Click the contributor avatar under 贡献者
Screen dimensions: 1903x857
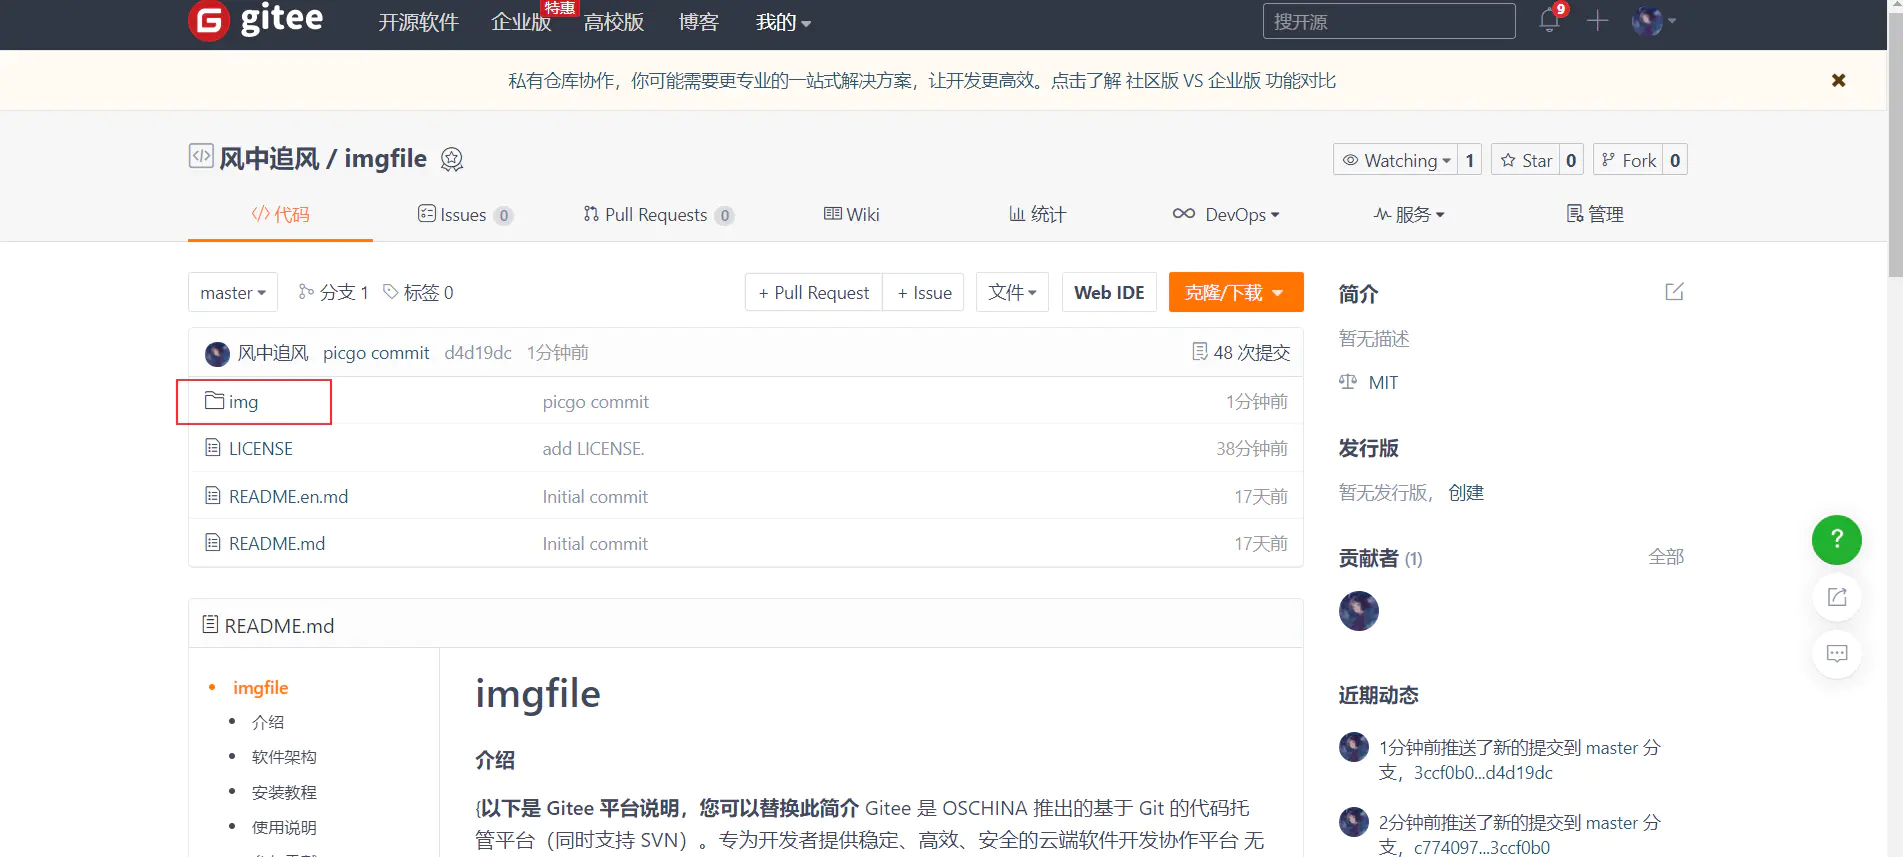(1358, 610)
